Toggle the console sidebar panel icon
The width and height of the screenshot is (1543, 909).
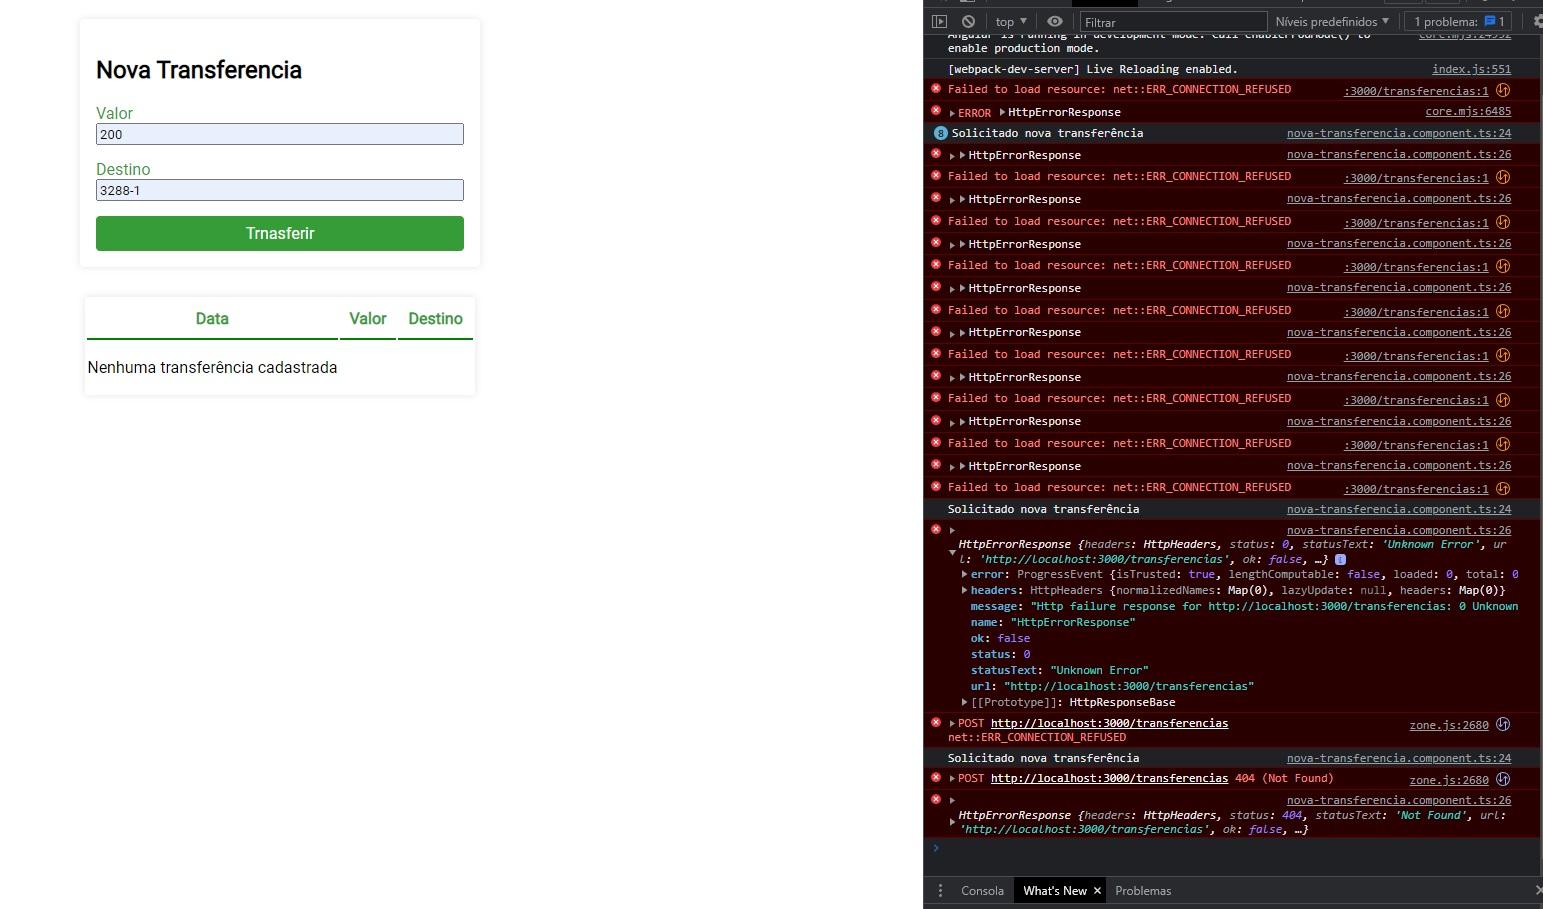pyautogui.click(x=938, y=21)
